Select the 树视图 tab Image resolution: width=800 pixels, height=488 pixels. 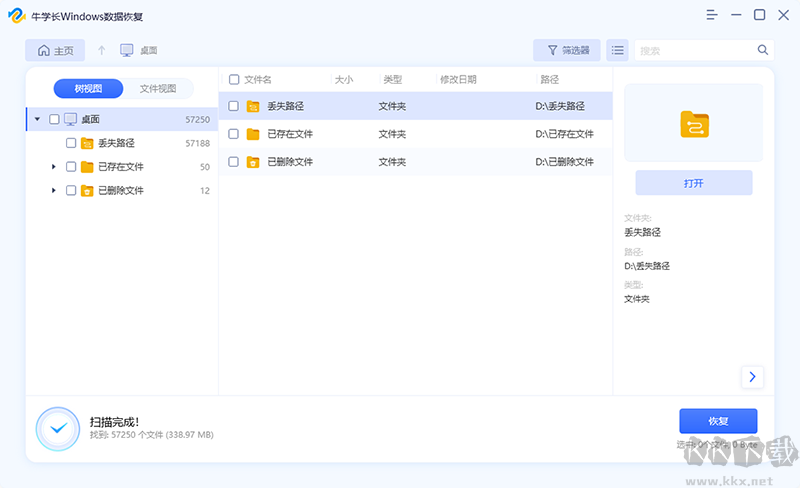coord(88,89)
